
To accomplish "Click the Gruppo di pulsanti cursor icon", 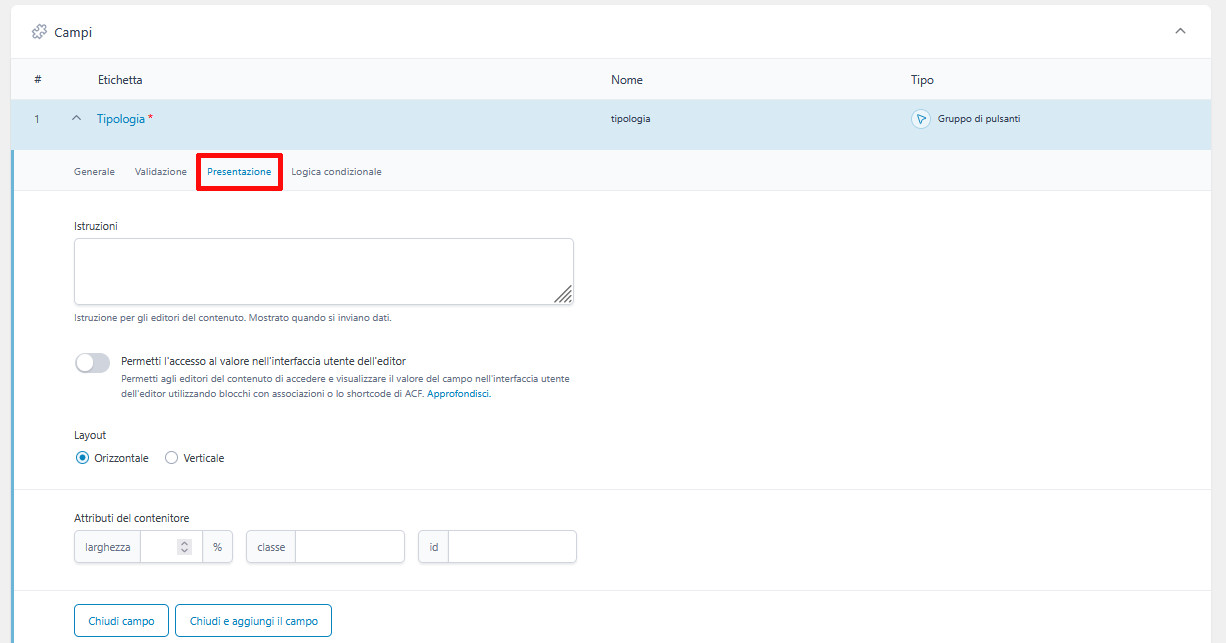I will (921, 119).
